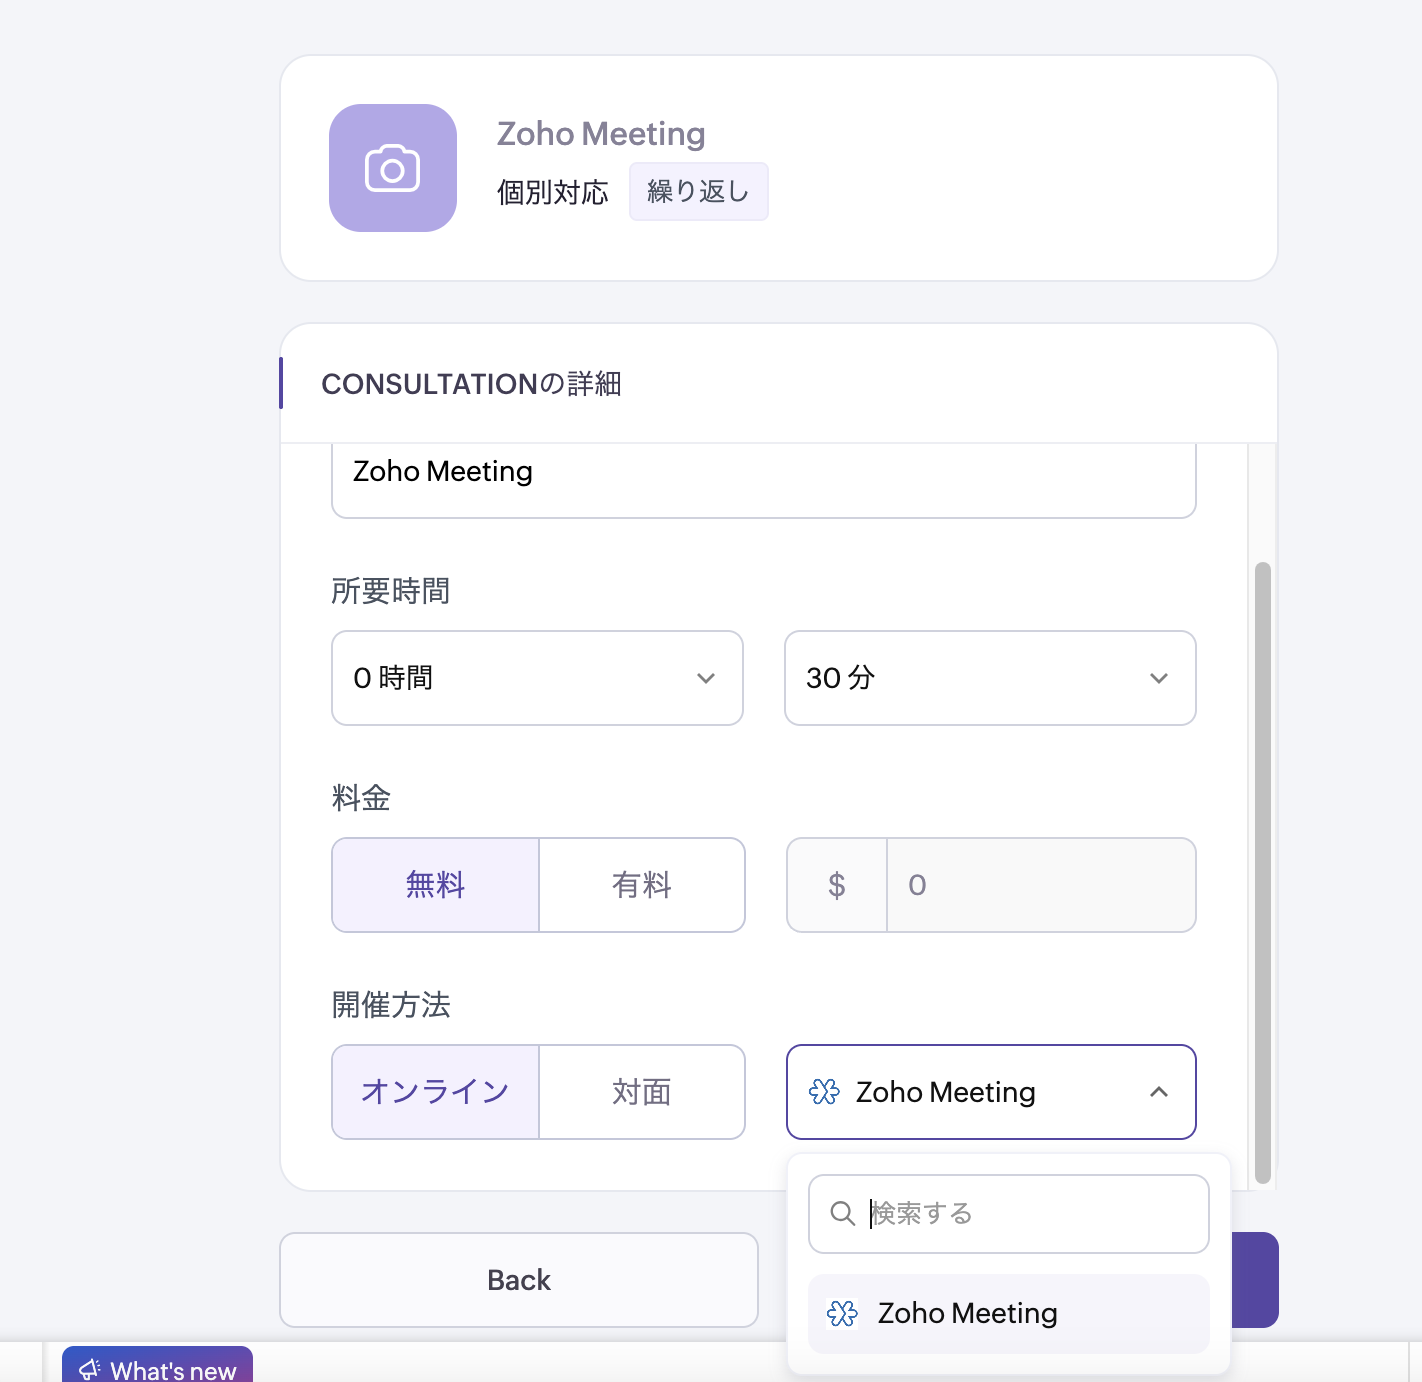The width and height of the screenshot is (1422, 1382).
Task: Click the magnifier icon in the search box
Action: pos(843,1213)
